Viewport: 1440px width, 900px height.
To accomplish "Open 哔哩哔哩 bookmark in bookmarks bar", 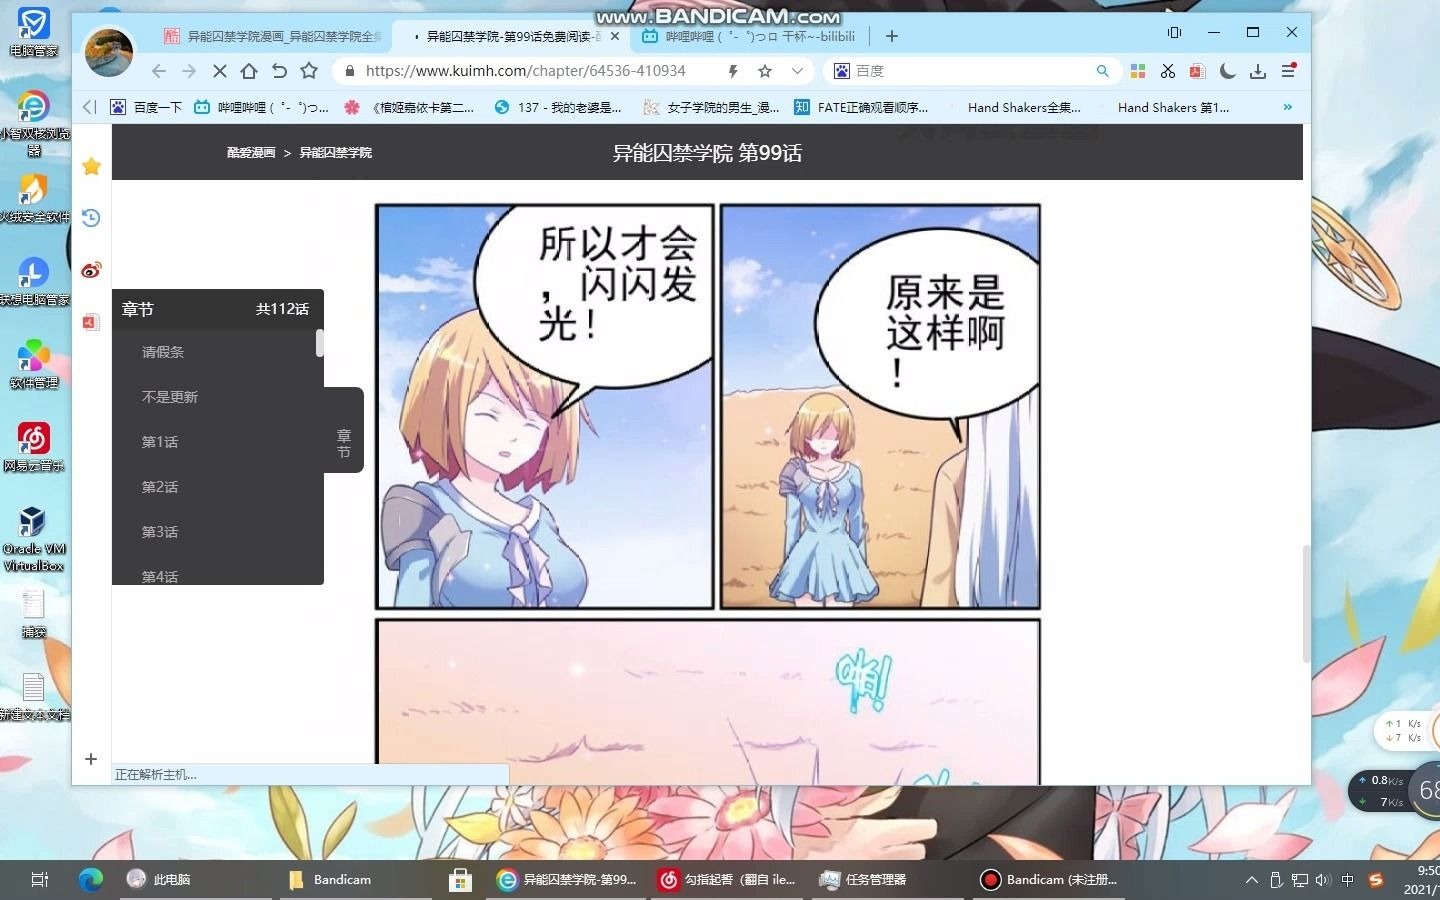I will (262, 107).
